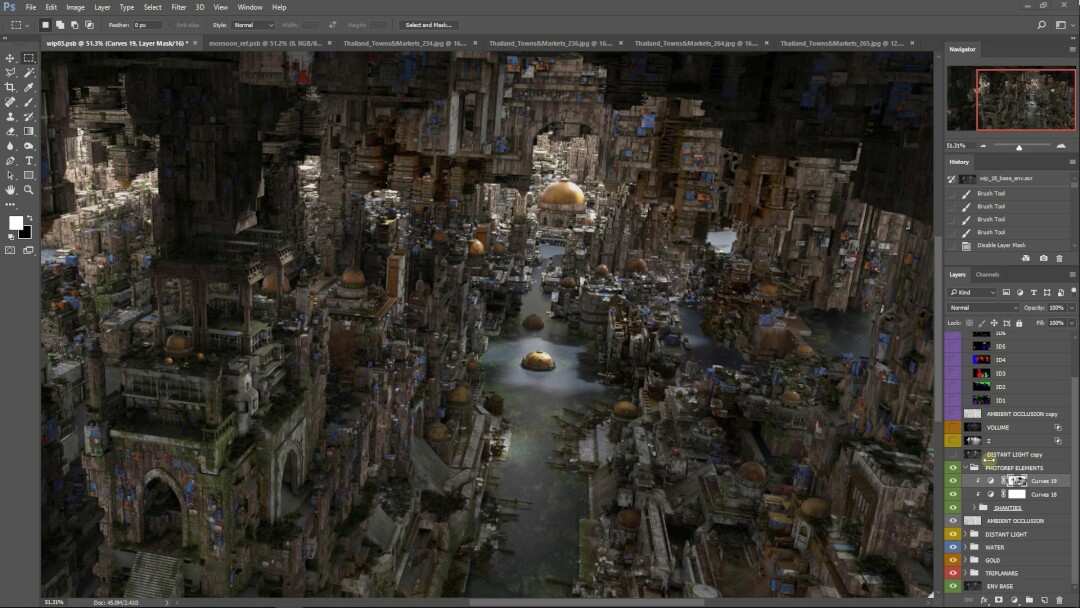This screenshot has height=608, width=1080.
Task: Switch to the Channels tab
Action: tap(987, 275)
